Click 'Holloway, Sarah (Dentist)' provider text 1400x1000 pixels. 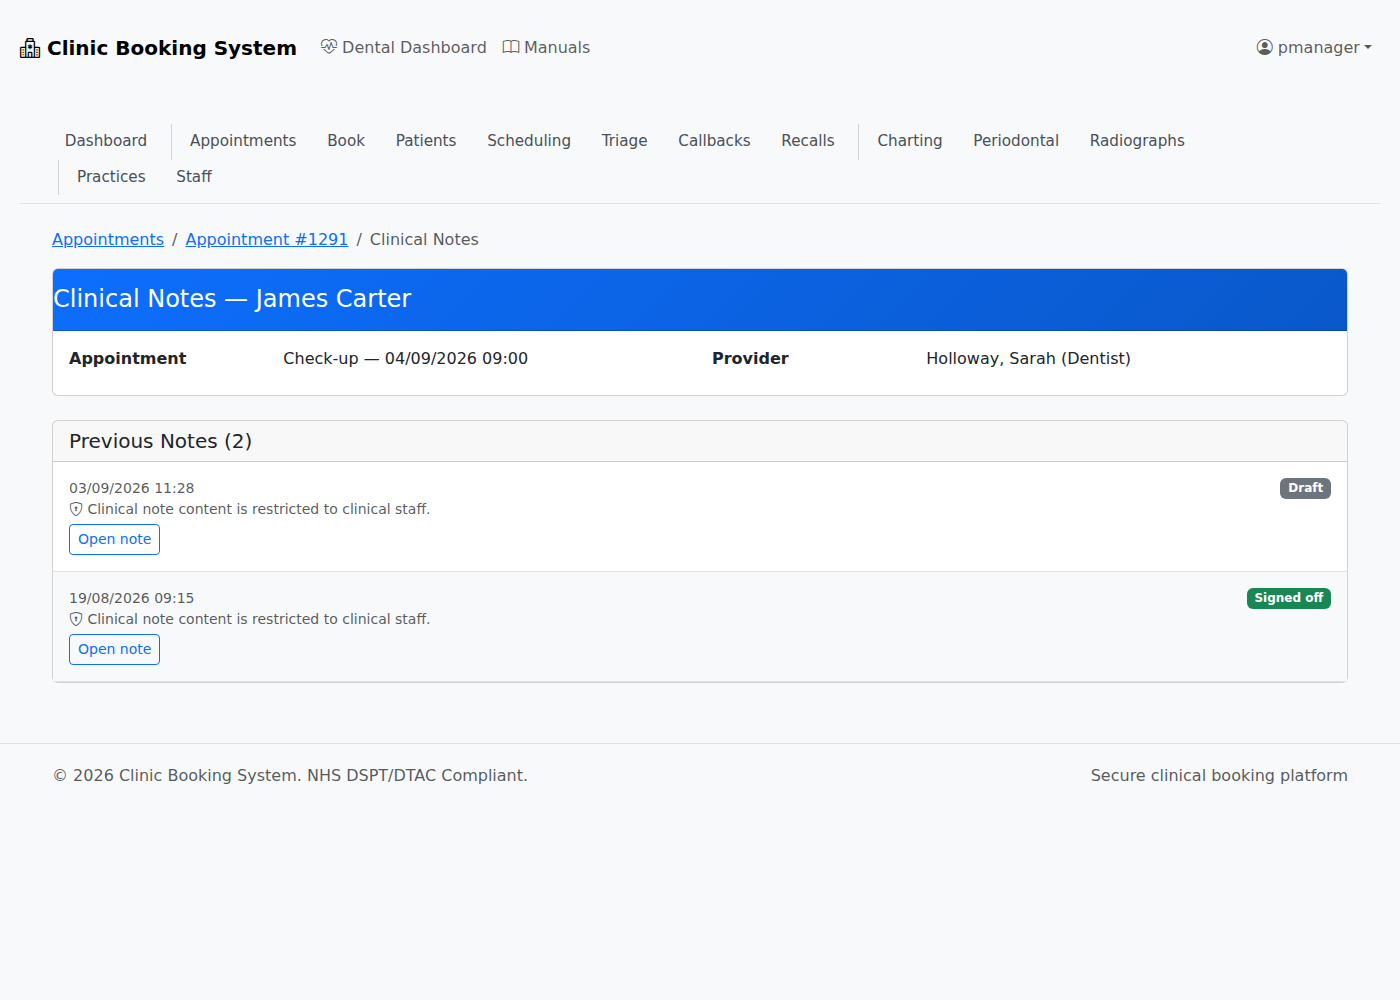(1028, 358)
